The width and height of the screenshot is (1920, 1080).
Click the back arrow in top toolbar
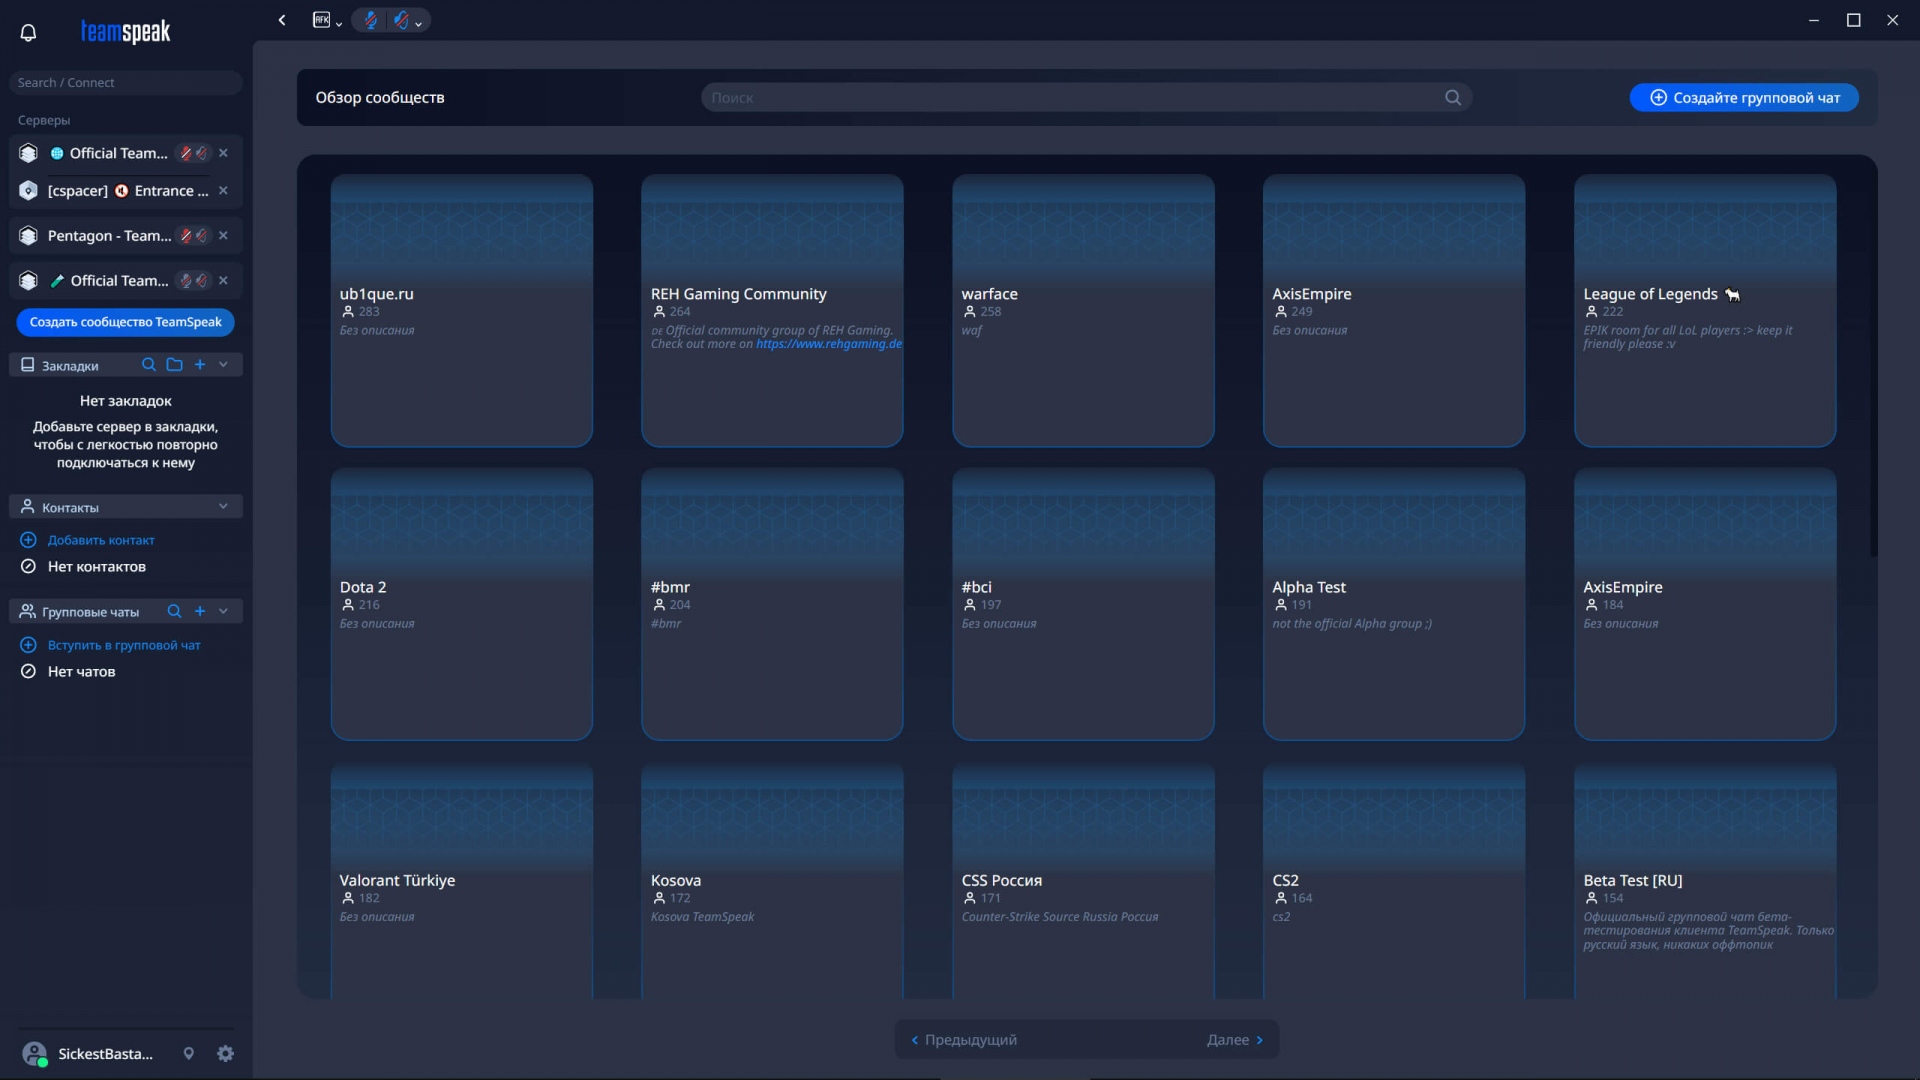[282, 20]
